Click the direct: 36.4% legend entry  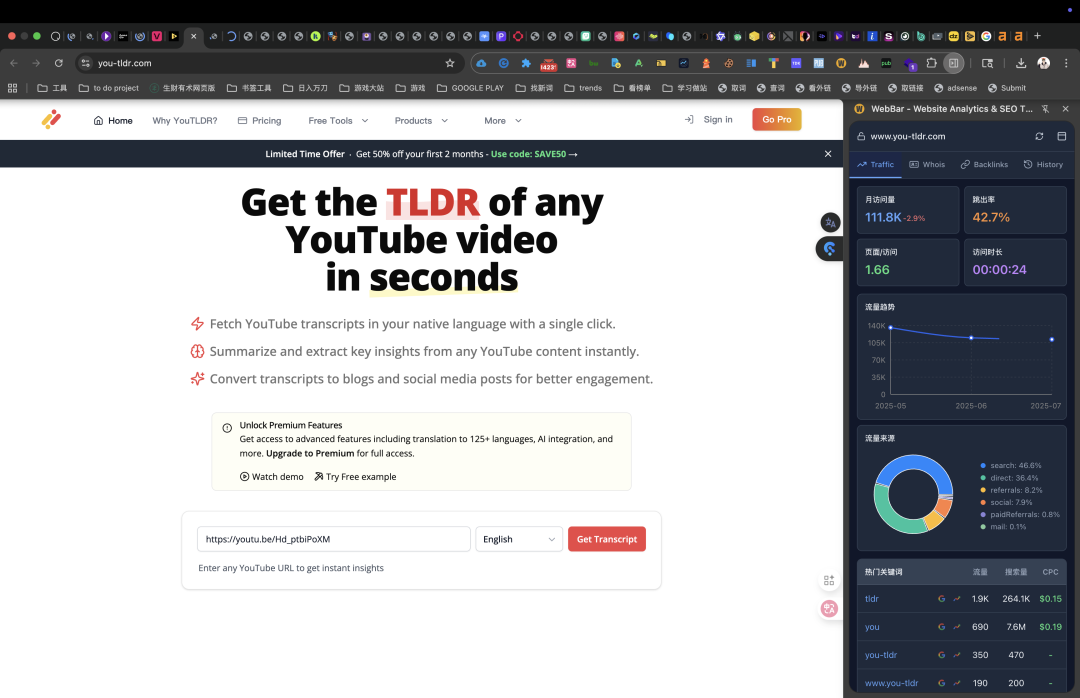pos(1010,478)
